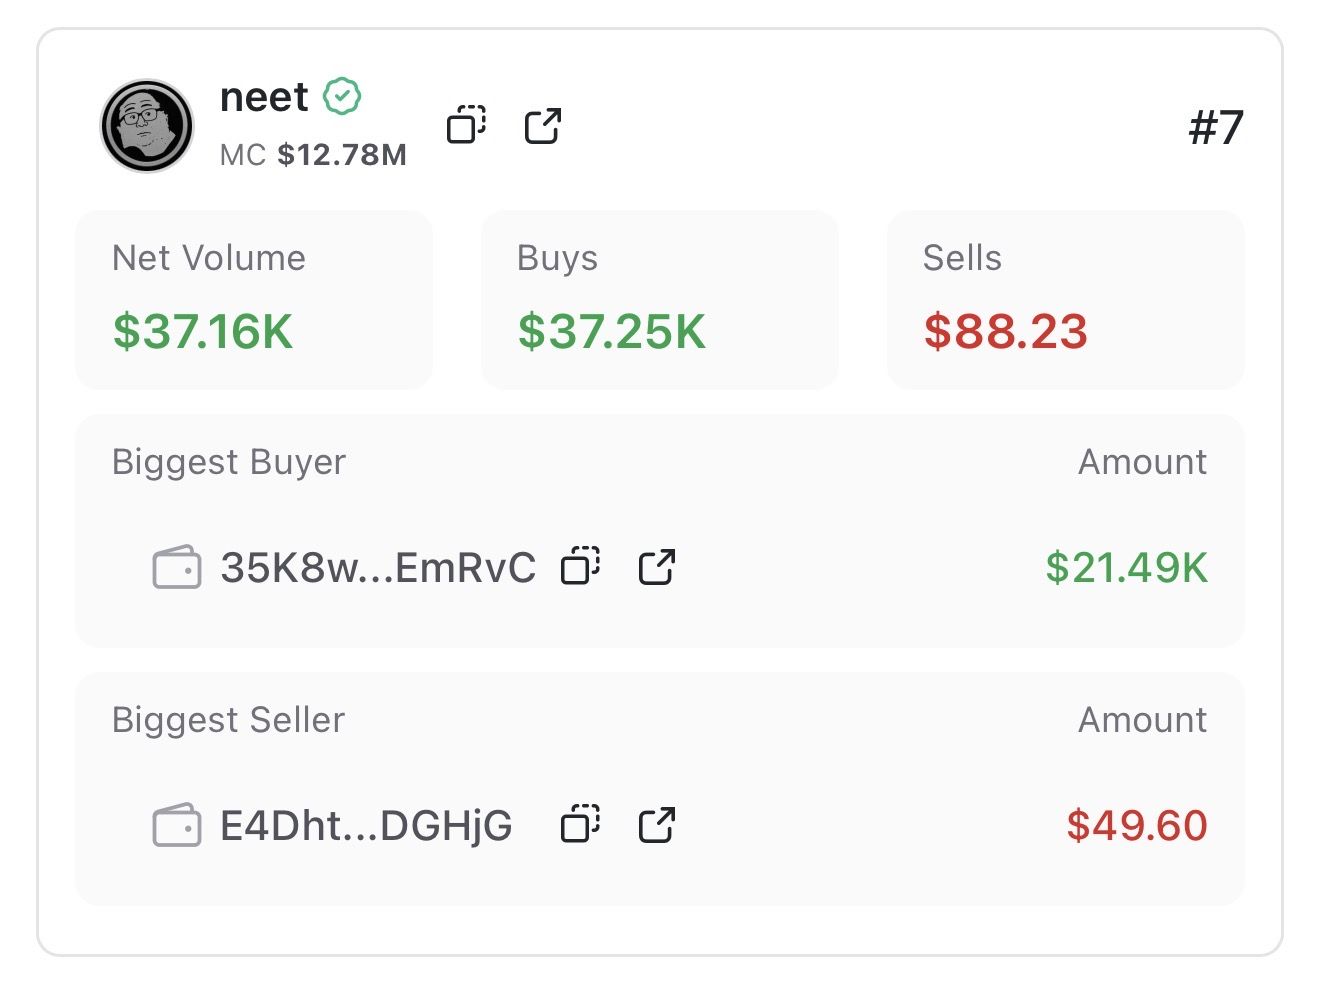Open biggest buyer wallet in explorer
The height and width of the screenshot is (986, 1320).
click(x=657, y=567)
